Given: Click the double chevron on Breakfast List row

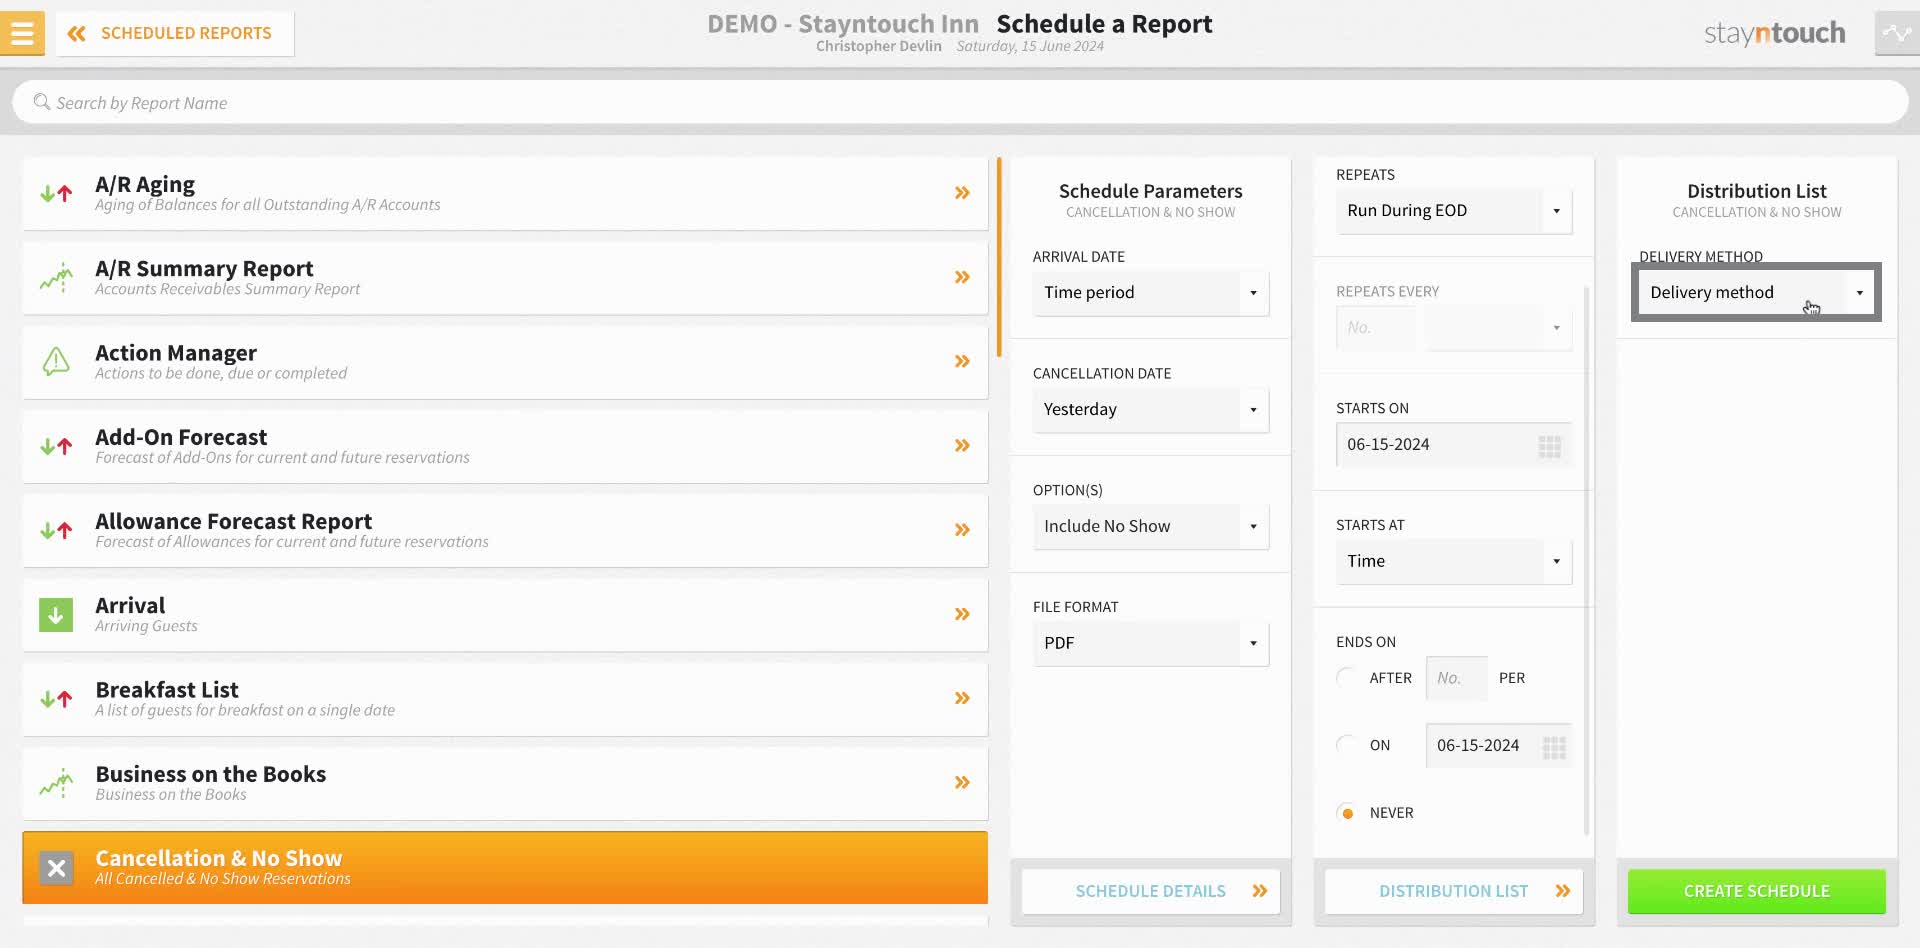Looking at the screenshot, I should (x=962, y=698).
